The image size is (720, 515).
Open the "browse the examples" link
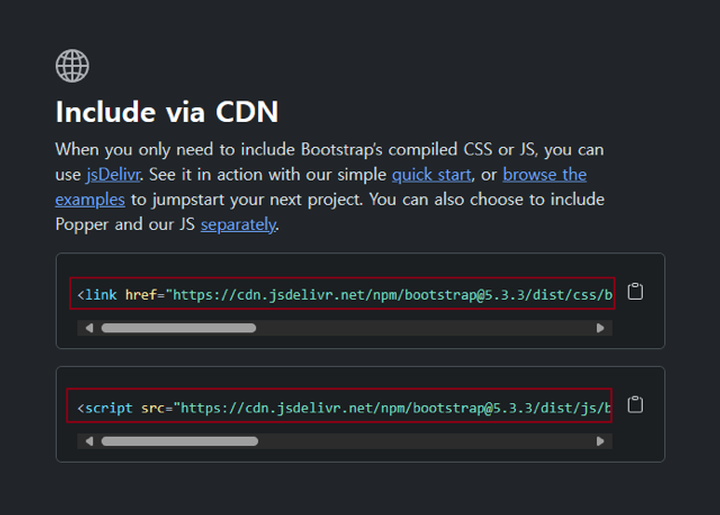point(544,175)
